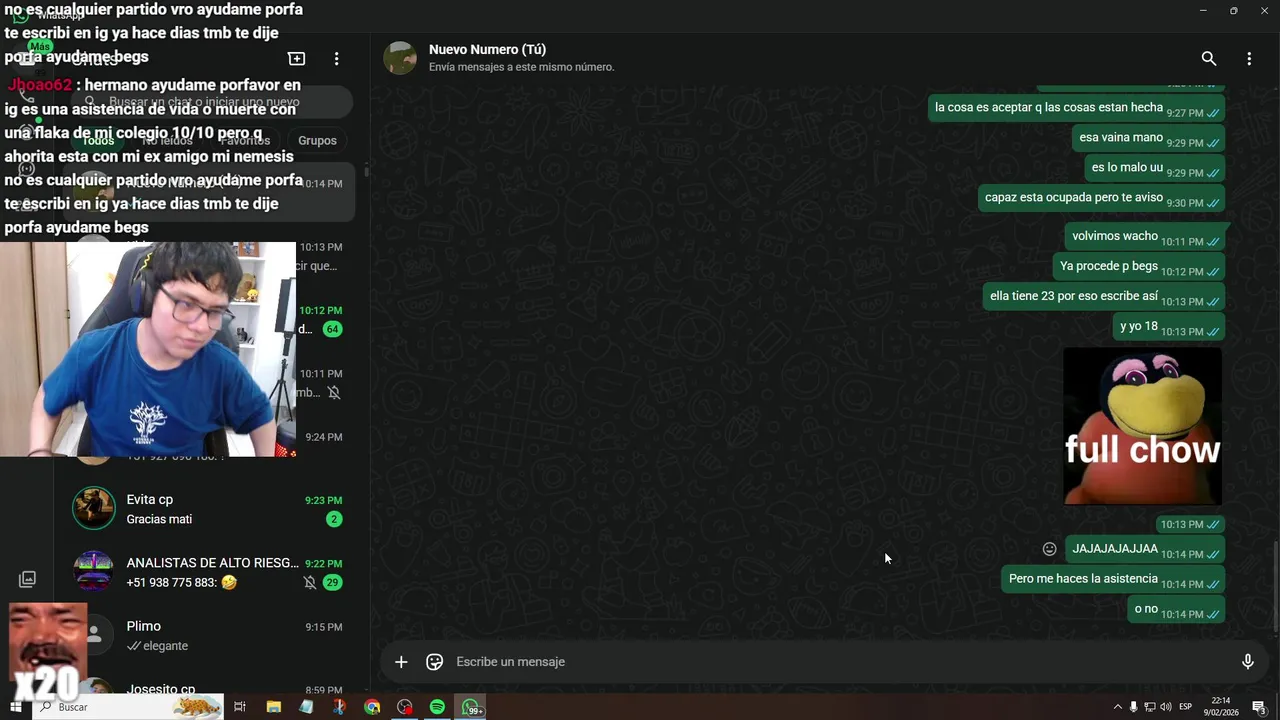Viewport: 1280px width, 720px height.
Task: Open the Nuevo Numero profile picture in the header
Action: (400, 58)
